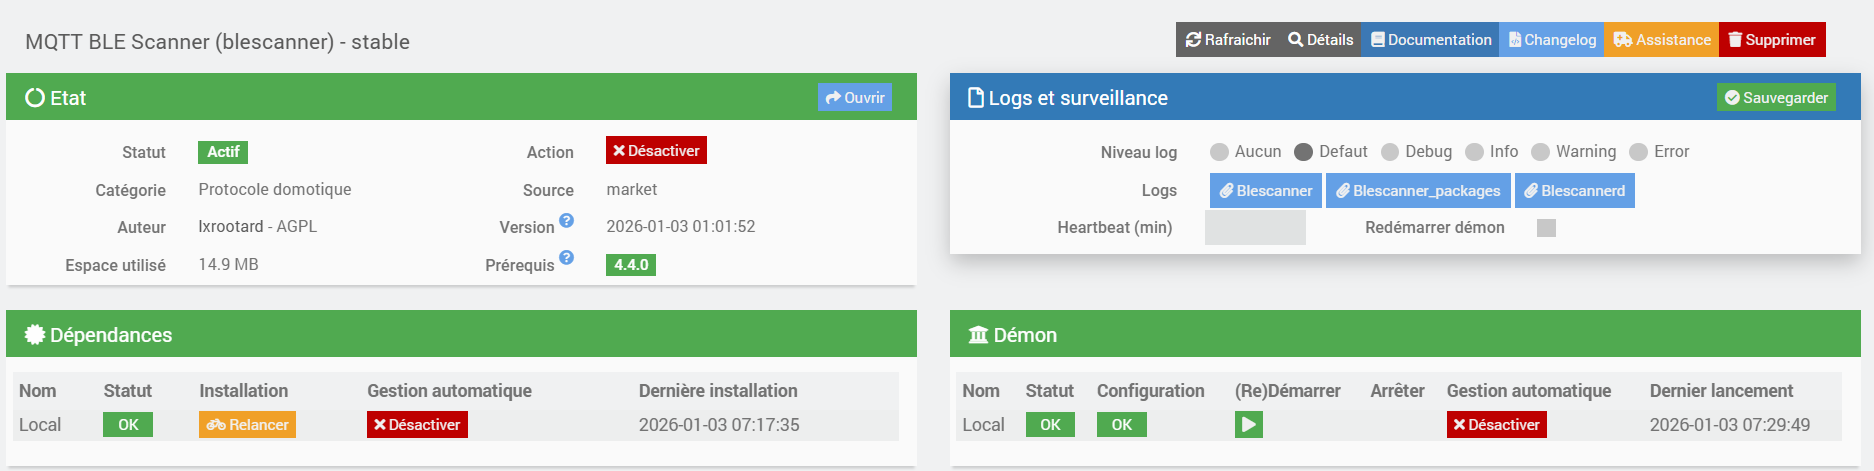The width and height of the screenshot is (1874, 471).
Task: Choose the Warning log level
Action: [x=1541, y=152]
